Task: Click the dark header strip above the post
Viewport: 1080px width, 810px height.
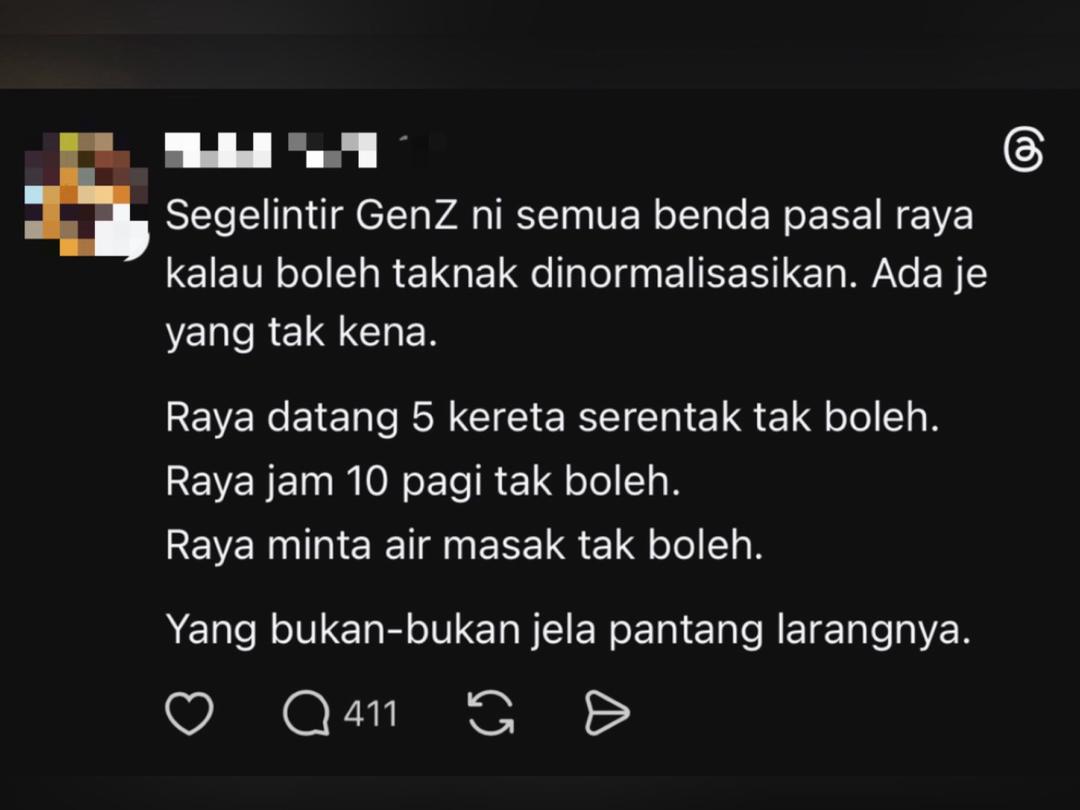Action: point(540,44)
